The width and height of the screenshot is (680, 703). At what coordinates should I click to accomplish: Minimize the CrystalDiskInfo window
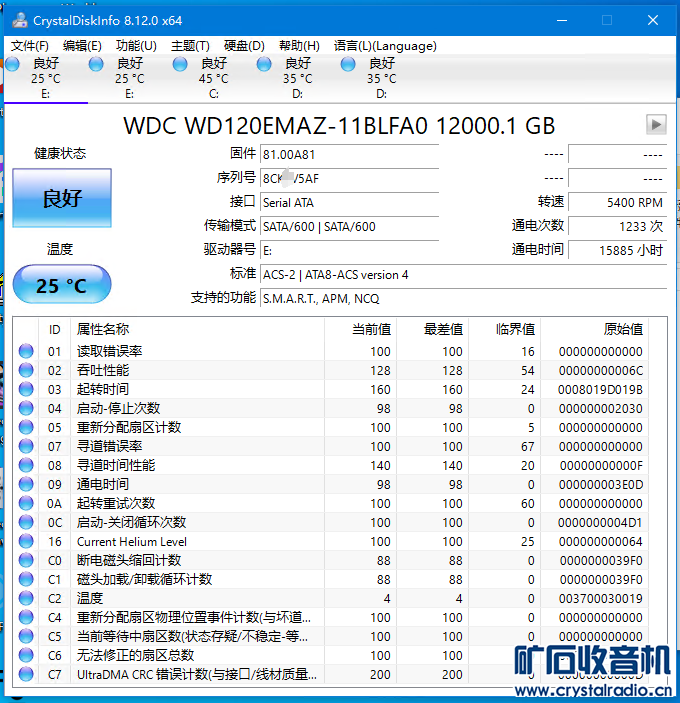coord(562,20)
